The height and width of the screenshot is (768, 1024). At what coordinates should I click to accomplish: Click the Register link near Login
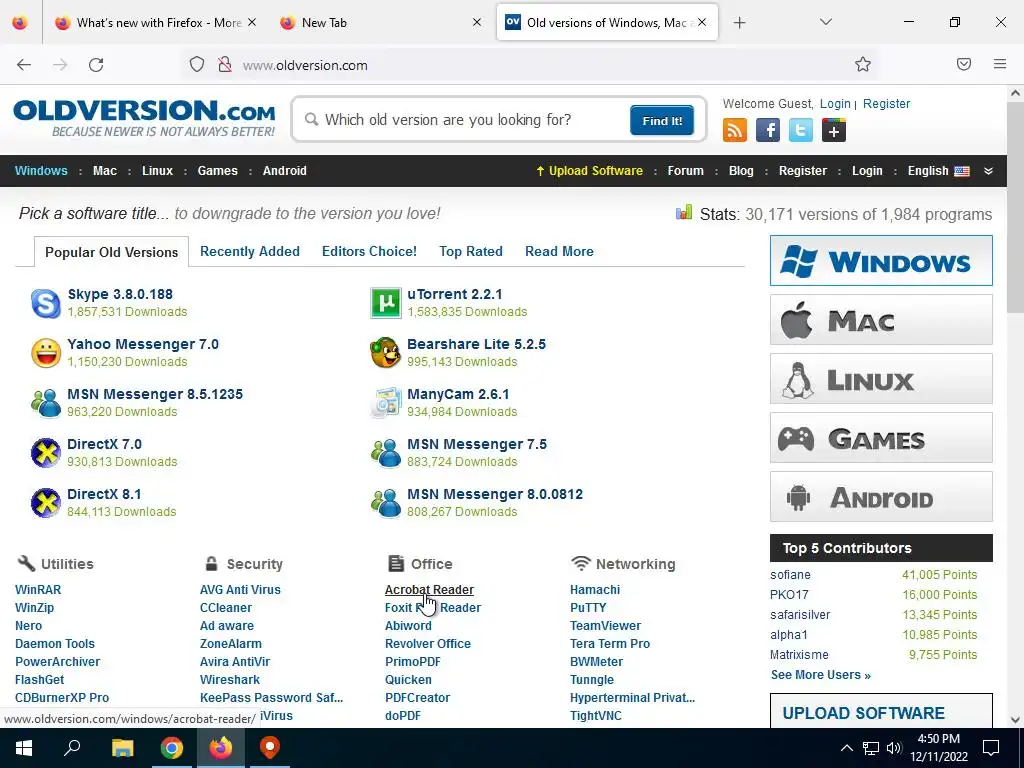tap(886, 104)
